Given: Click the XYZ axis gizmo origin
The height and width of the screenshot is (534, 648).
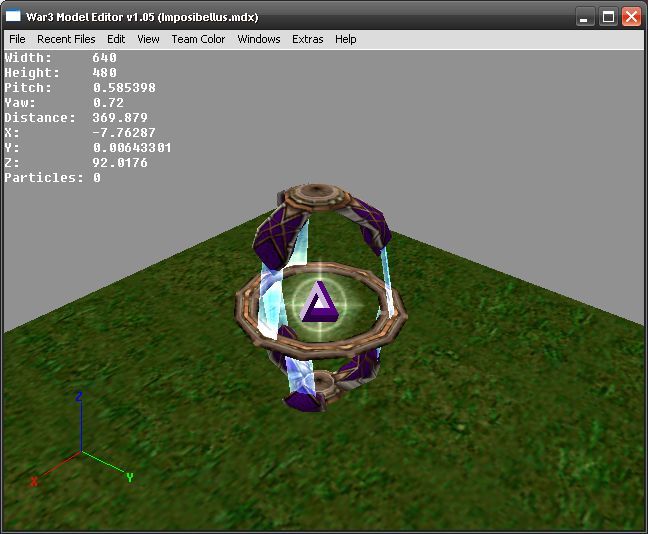Looking at the screenshot, I should click(81, 452).
